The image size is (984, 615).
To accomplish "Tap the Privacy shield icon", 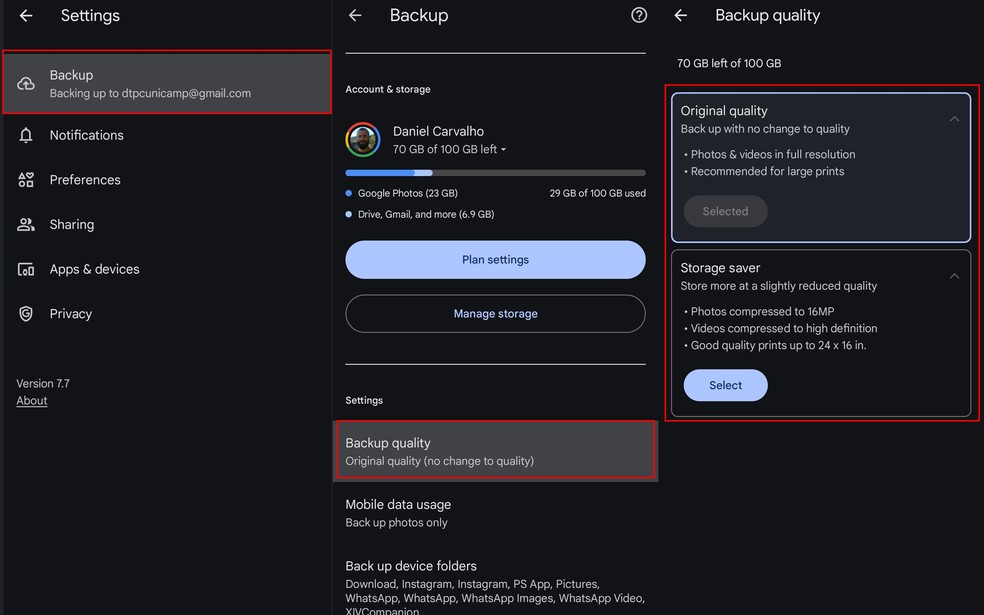I will [x=26, y=314].
